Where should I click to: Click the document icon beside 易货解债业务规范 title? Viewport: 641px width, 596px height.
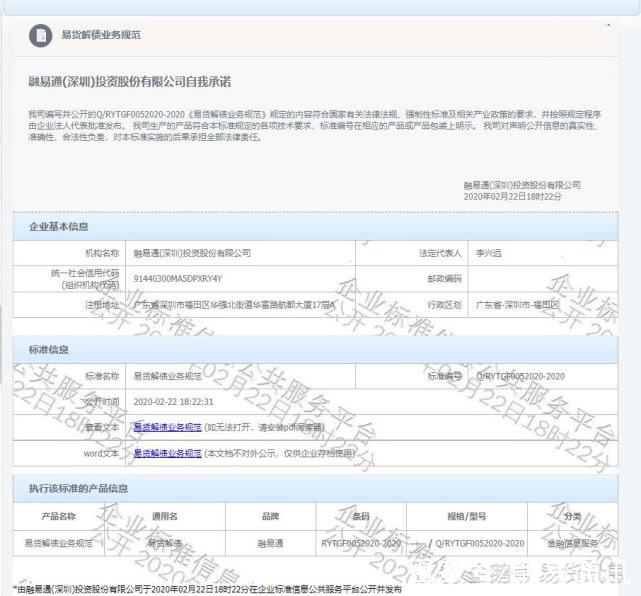(x=40, y=35)
